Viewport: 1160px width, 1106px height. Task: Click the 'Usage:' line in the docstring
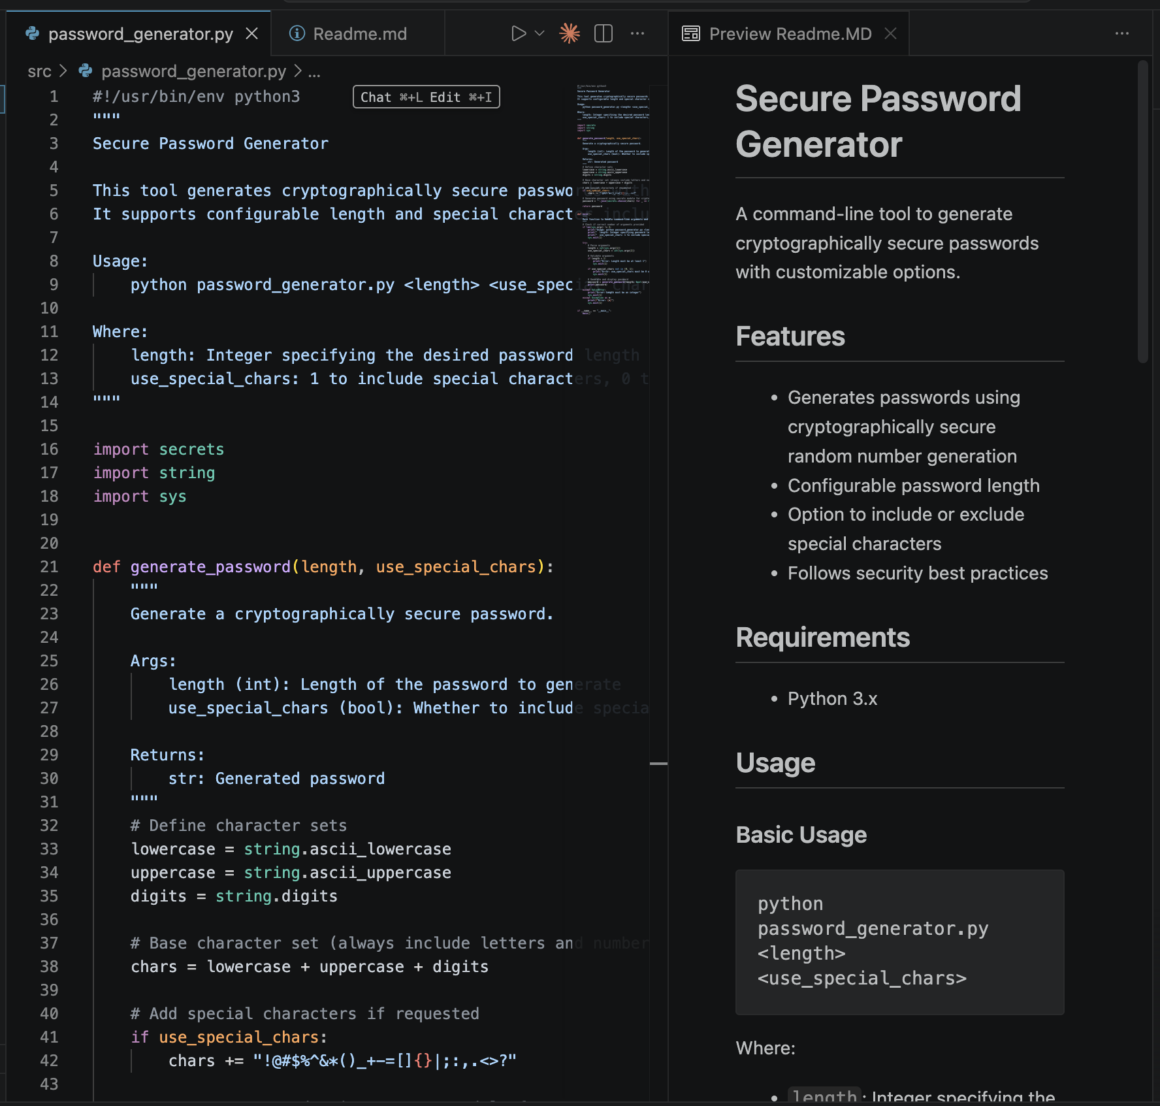point(120,262)
